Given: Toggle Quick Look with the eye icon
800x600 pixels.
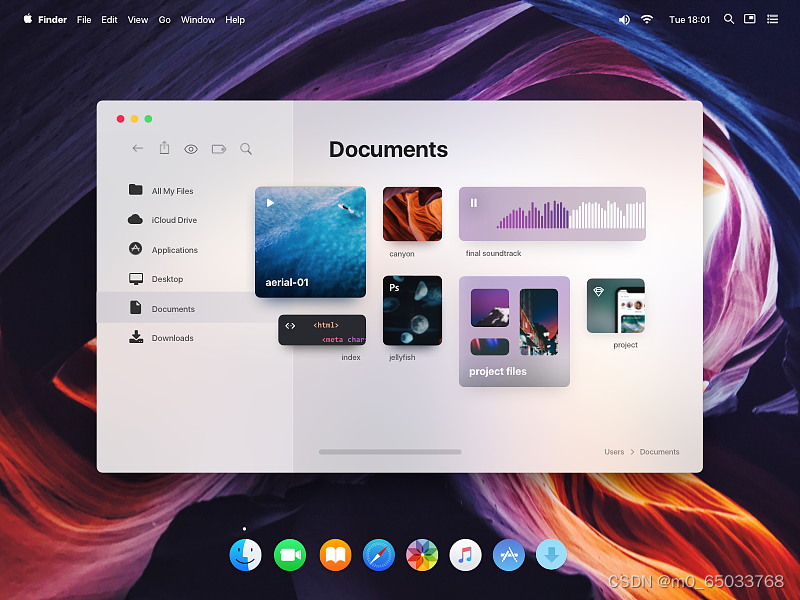Looking at the screenshot, I should click(x=191, y=149).
